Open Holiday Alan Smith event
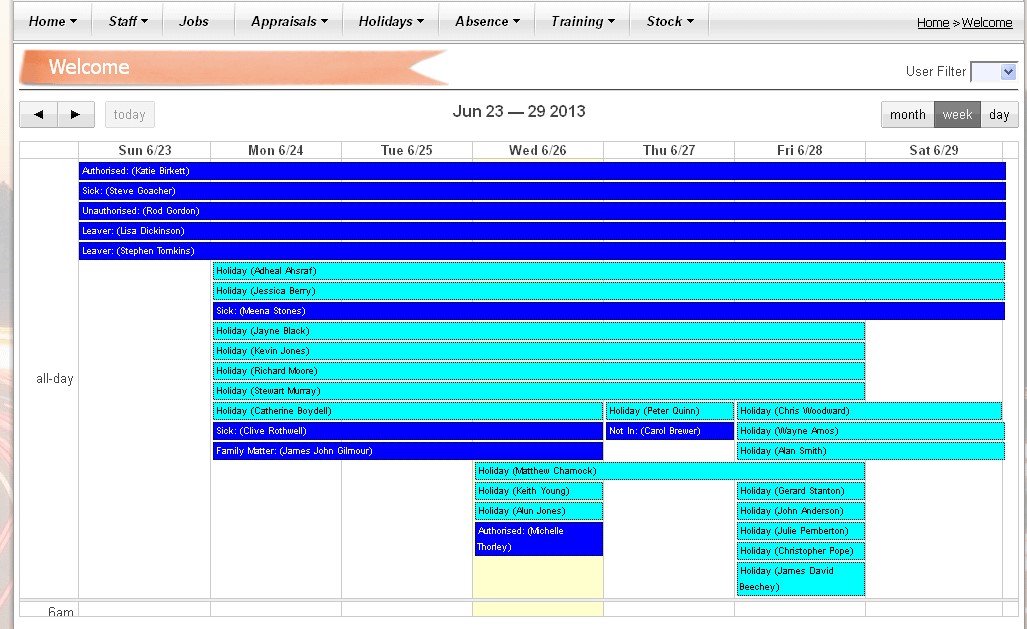The height and width of the screenshot is (629, 1027). point(871,451)
